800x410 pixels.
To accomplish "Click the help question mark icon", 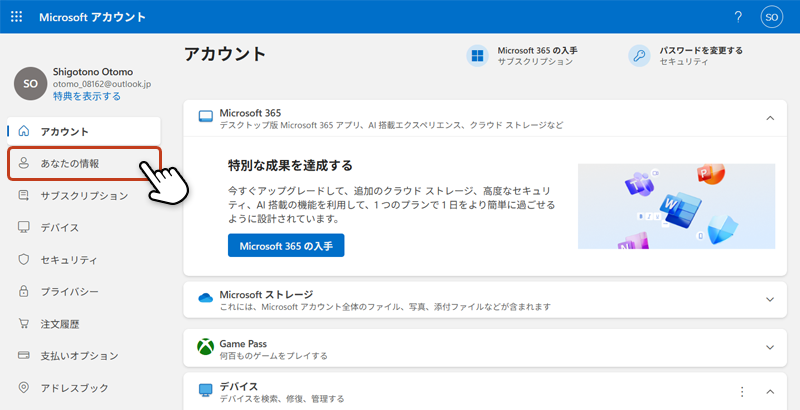I will point(738,17).
